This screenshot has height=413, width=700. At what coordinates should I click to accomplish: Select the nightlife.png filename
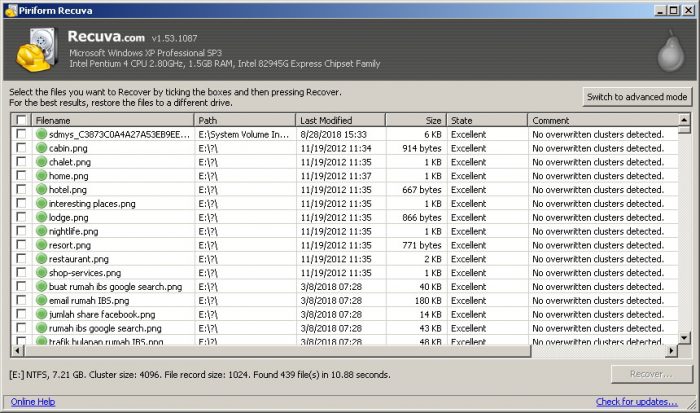pyautogui.click(x=74, y=231)
